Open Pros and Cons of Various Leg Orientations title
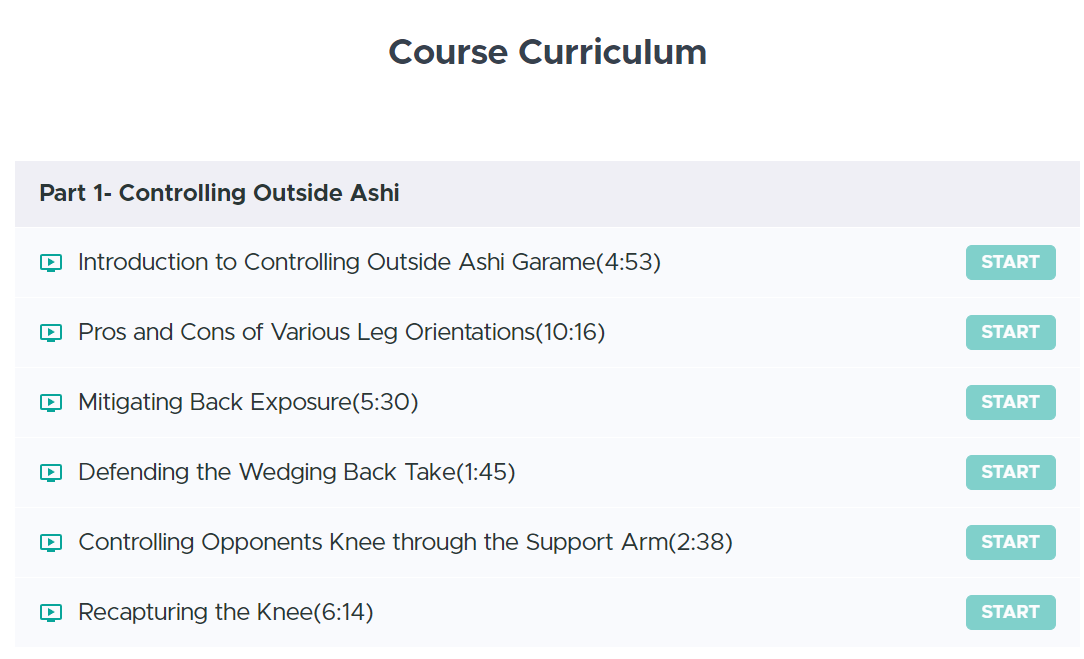 [x=341, y=332]
